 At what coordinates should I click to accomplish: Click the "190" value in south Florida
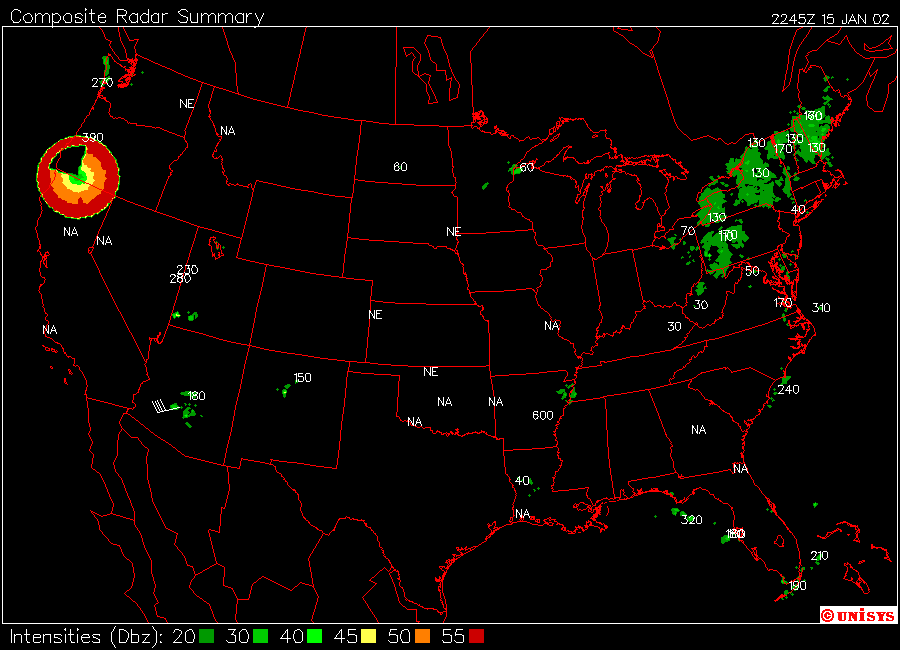coord(797,586)
